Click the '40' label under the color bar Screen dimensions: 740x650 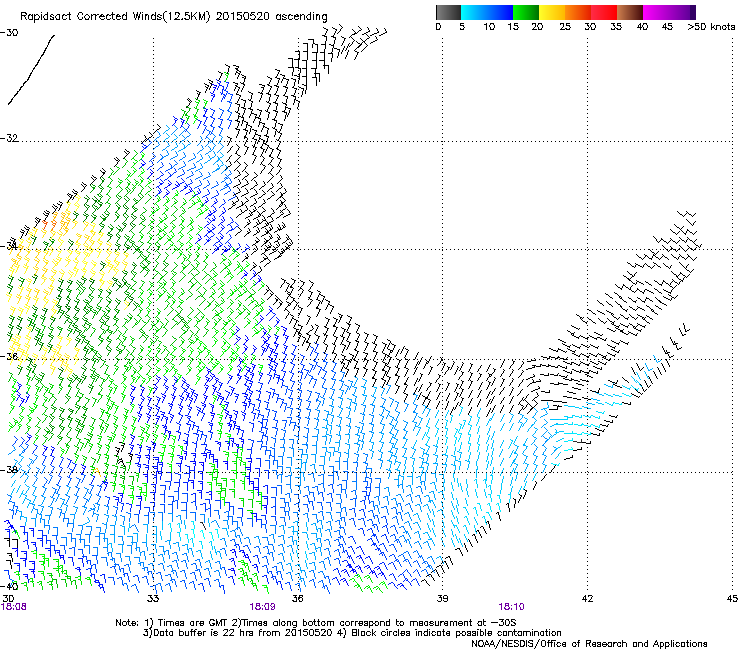pyautogui.click(x=642, y=27)
